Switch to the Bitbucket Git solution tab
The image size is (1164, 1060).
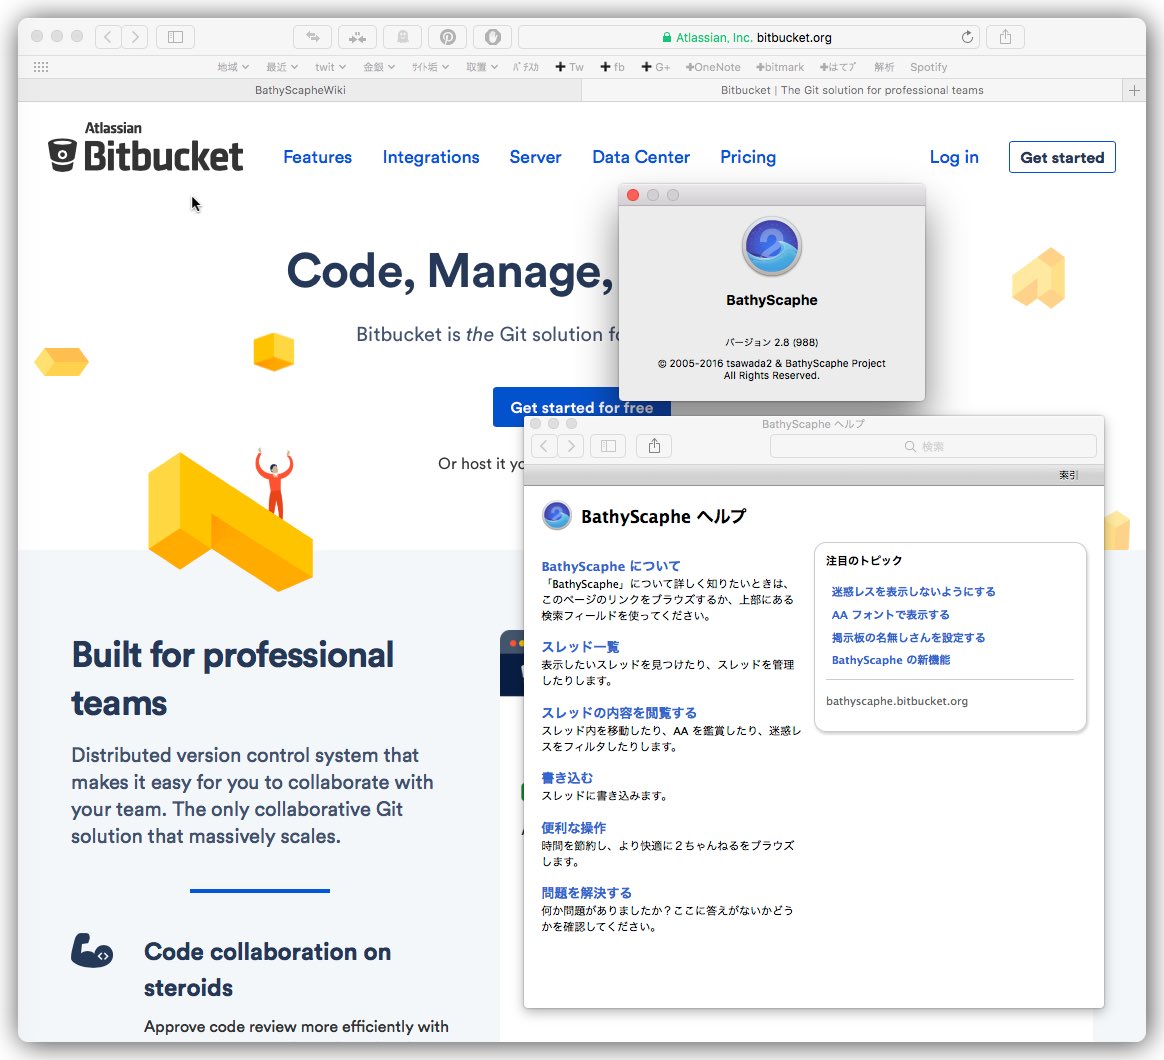click(x=852, y=91)
